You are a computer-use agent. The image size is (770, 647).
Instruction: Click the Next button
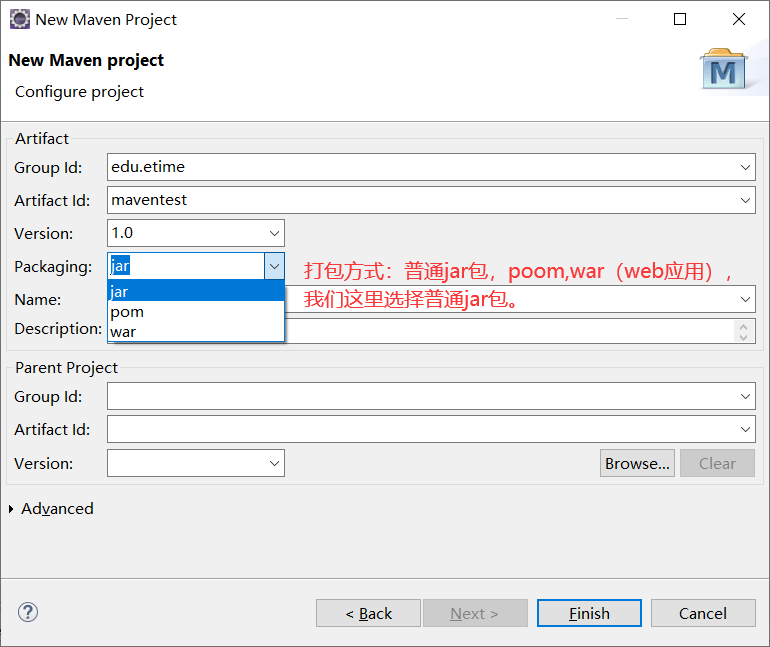click(475, 613)
